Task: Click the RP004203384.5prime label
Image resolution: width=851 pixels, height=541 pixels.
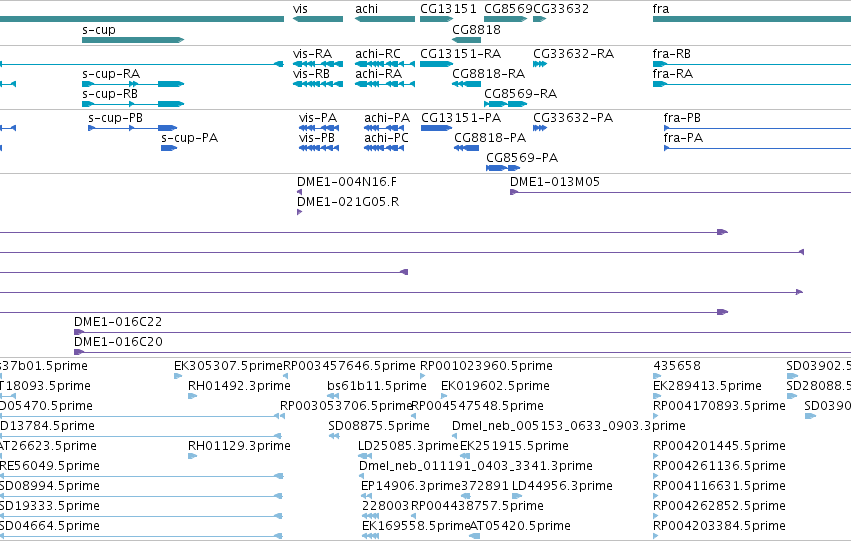Action: (719, 526)
